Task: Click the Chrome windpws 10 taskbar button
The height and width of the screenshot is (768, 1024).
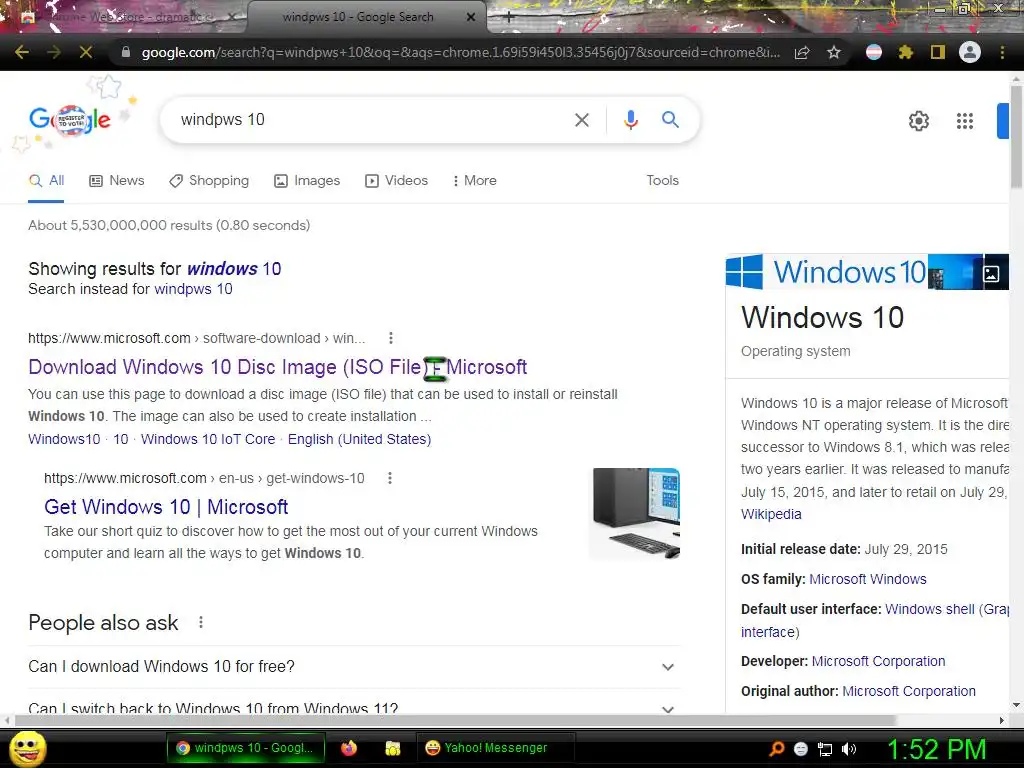Action: (248, 748)
